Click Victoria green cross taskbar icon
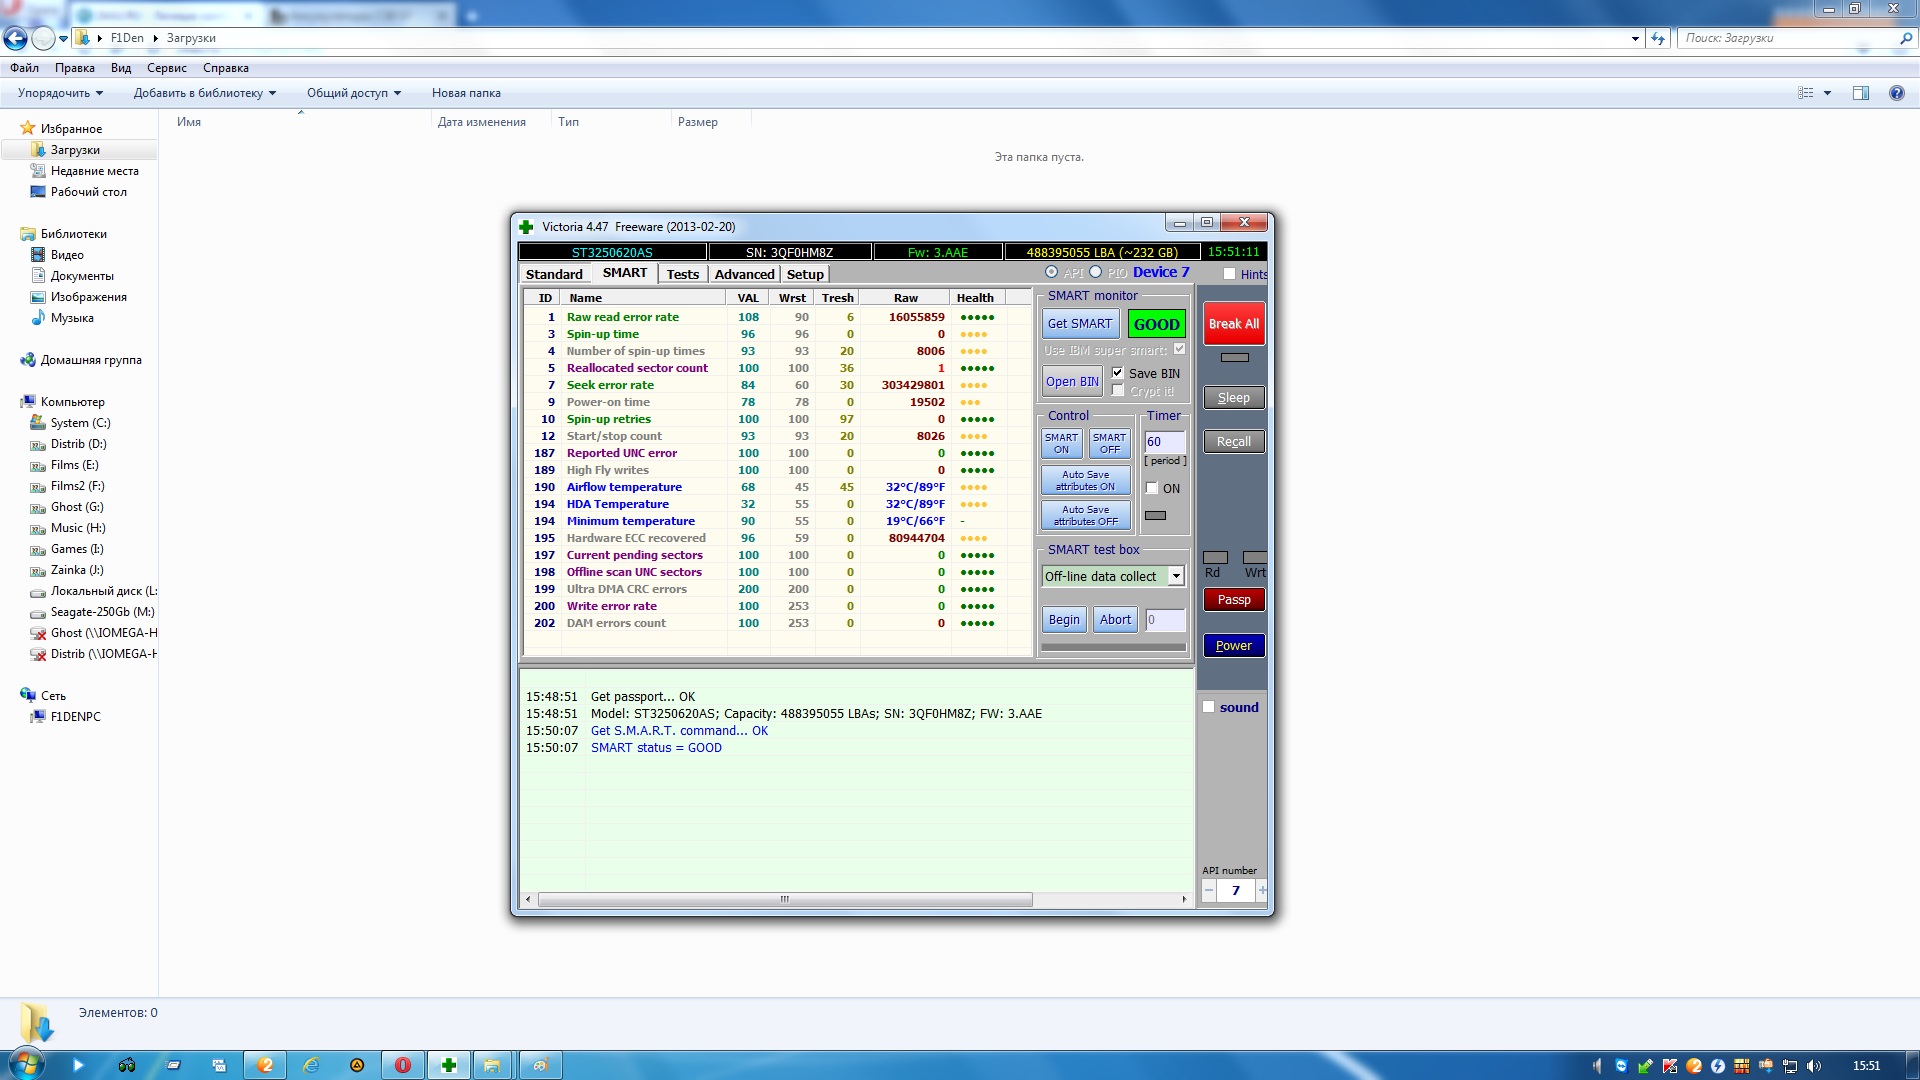Image resolution: width=1920 pixels, height=1080 pixels. [449, 1065]
